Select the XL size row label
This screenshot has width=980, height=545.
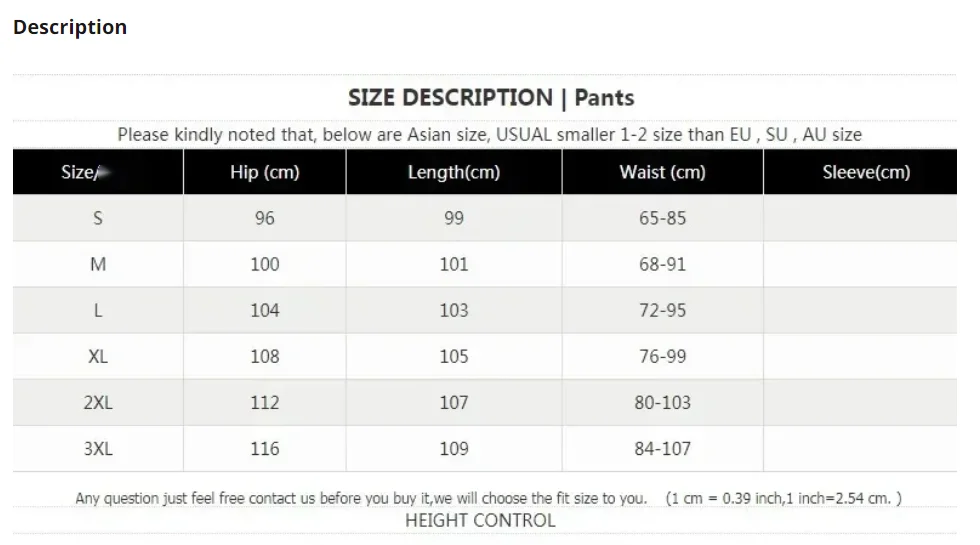[x=98, y=356]
